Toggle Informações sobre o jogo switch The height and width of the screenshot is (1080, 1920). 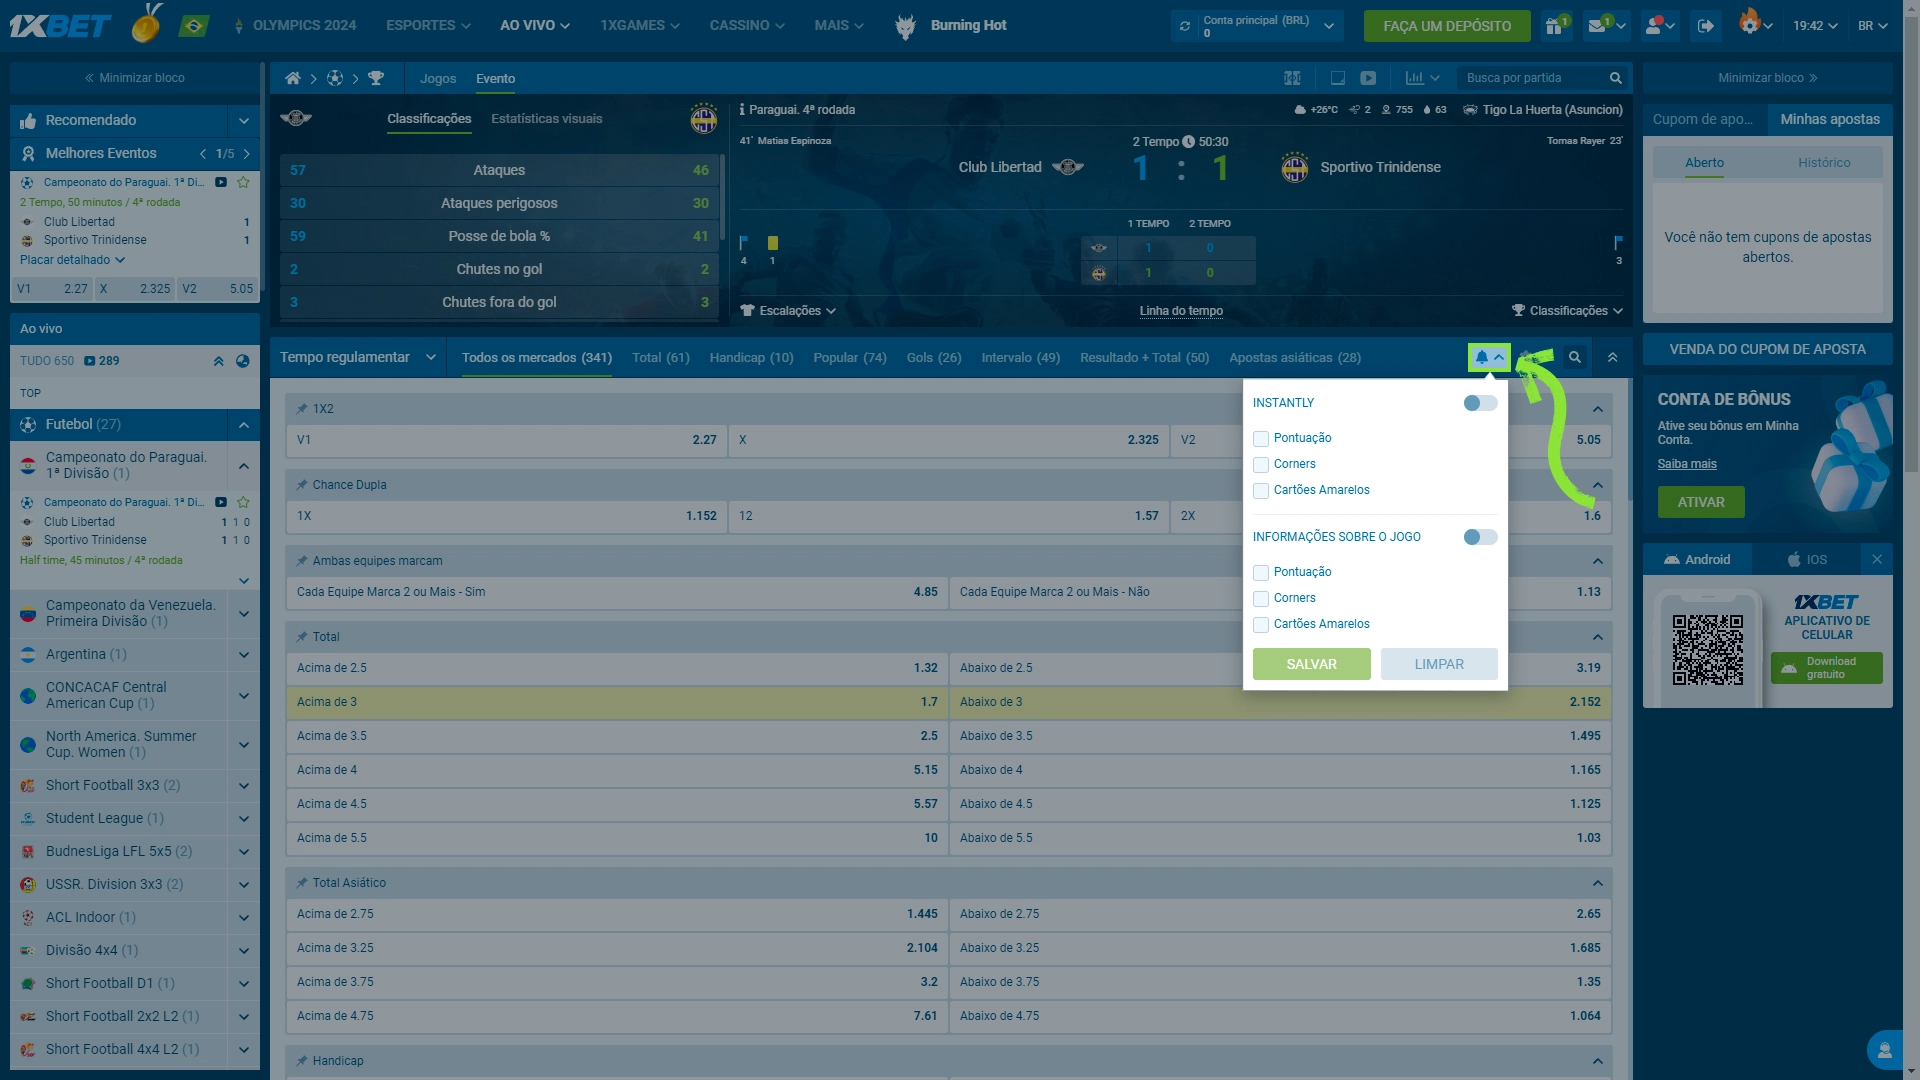coord(1480,537)
